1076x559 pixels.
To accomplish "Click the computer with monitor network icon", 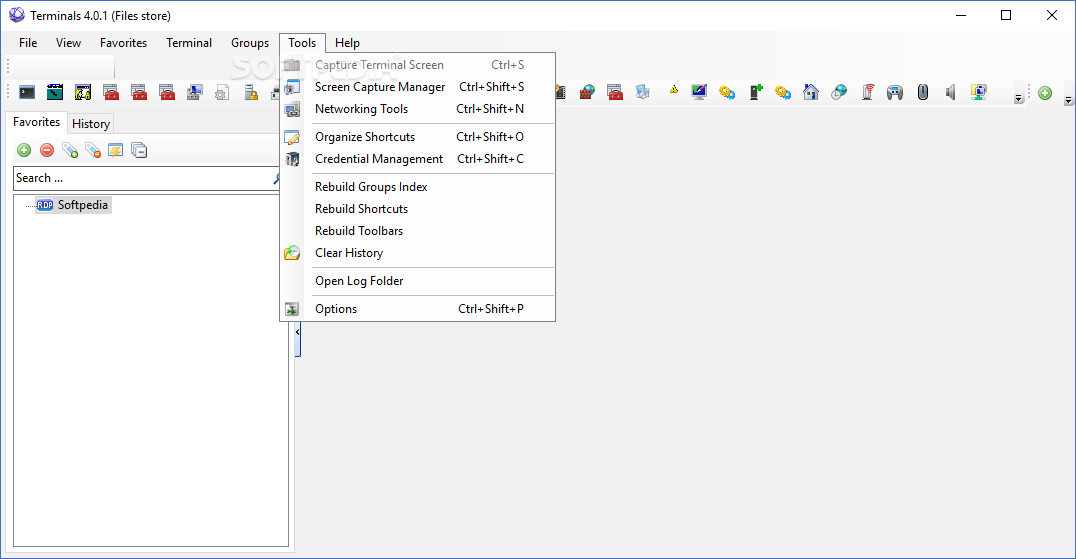I will (x=195, y=92).
